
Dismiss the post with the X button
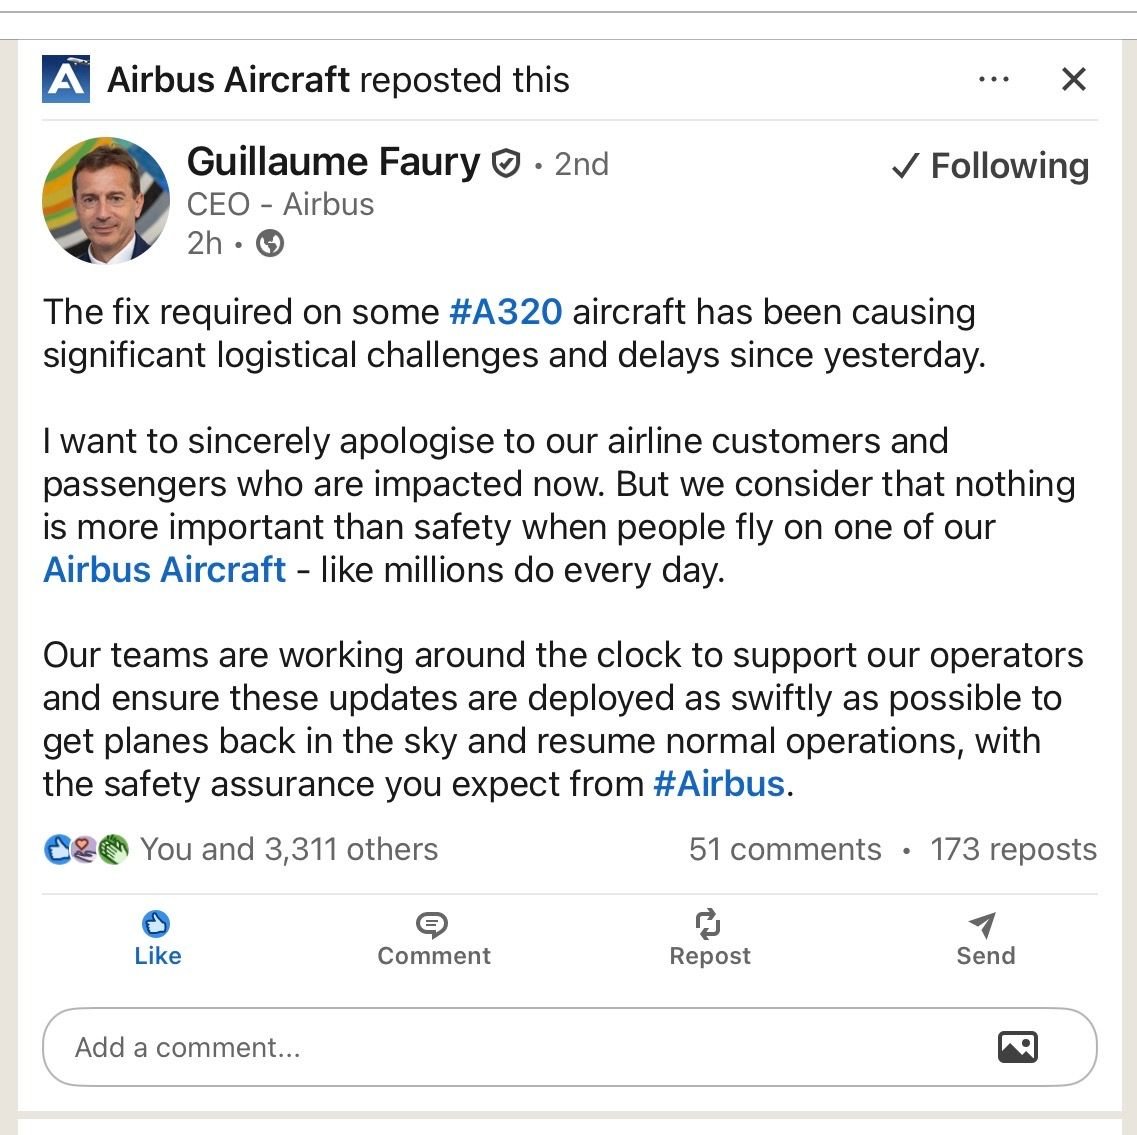coord(1073,79)
